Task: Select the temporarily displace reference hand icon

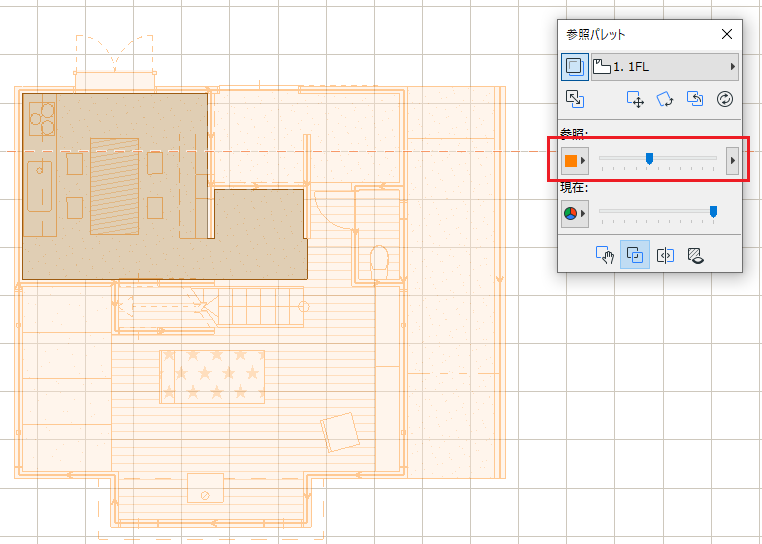Action: [x=605, y=255]
